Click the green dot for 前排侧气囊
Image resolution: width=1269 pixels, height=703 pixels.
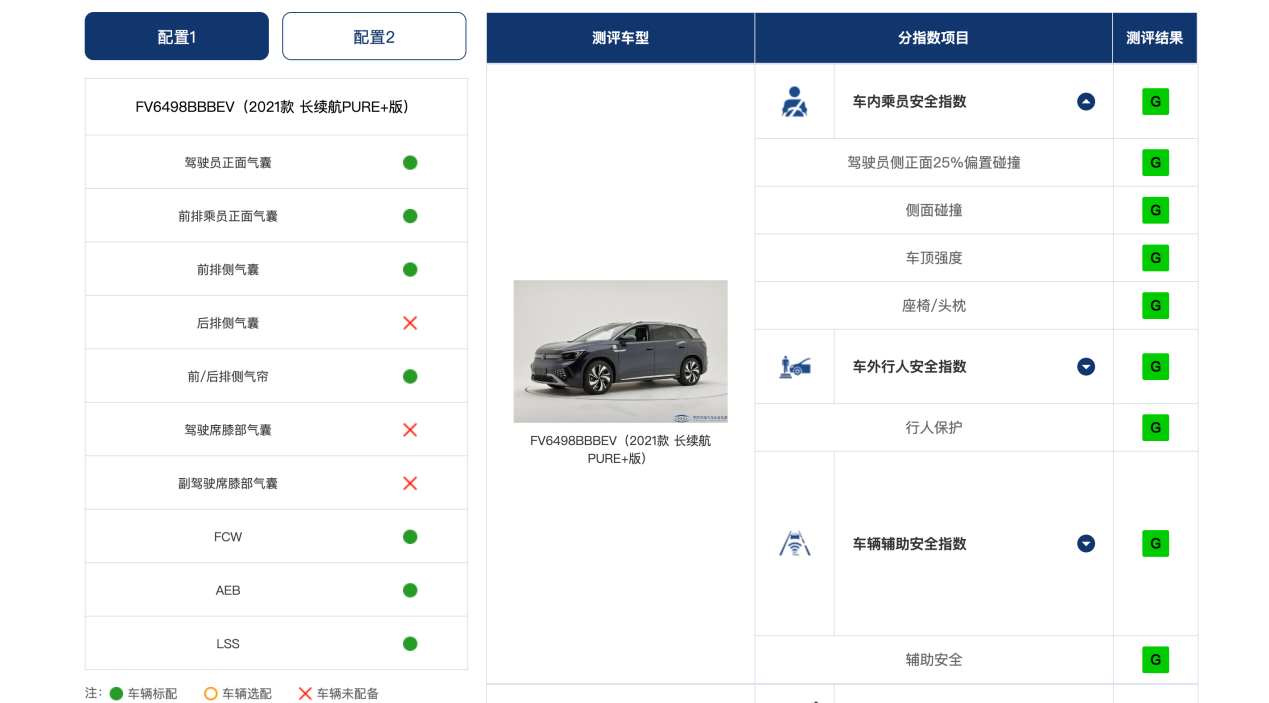[x=410, y=269]
